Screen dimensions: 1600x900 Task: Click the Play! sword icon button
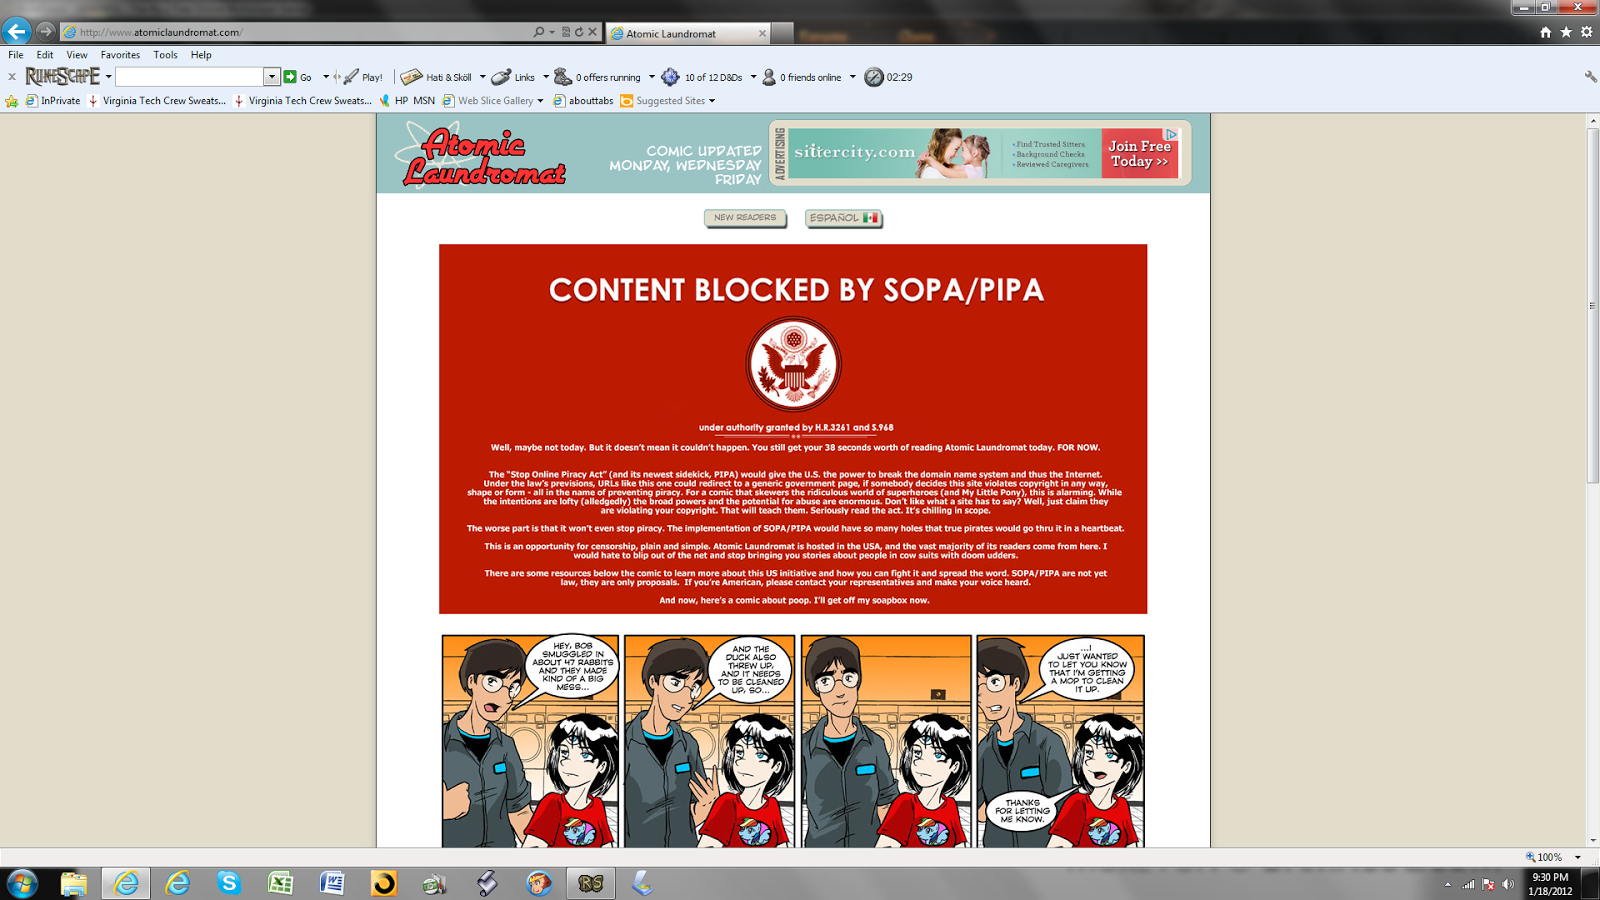[363, 77]
